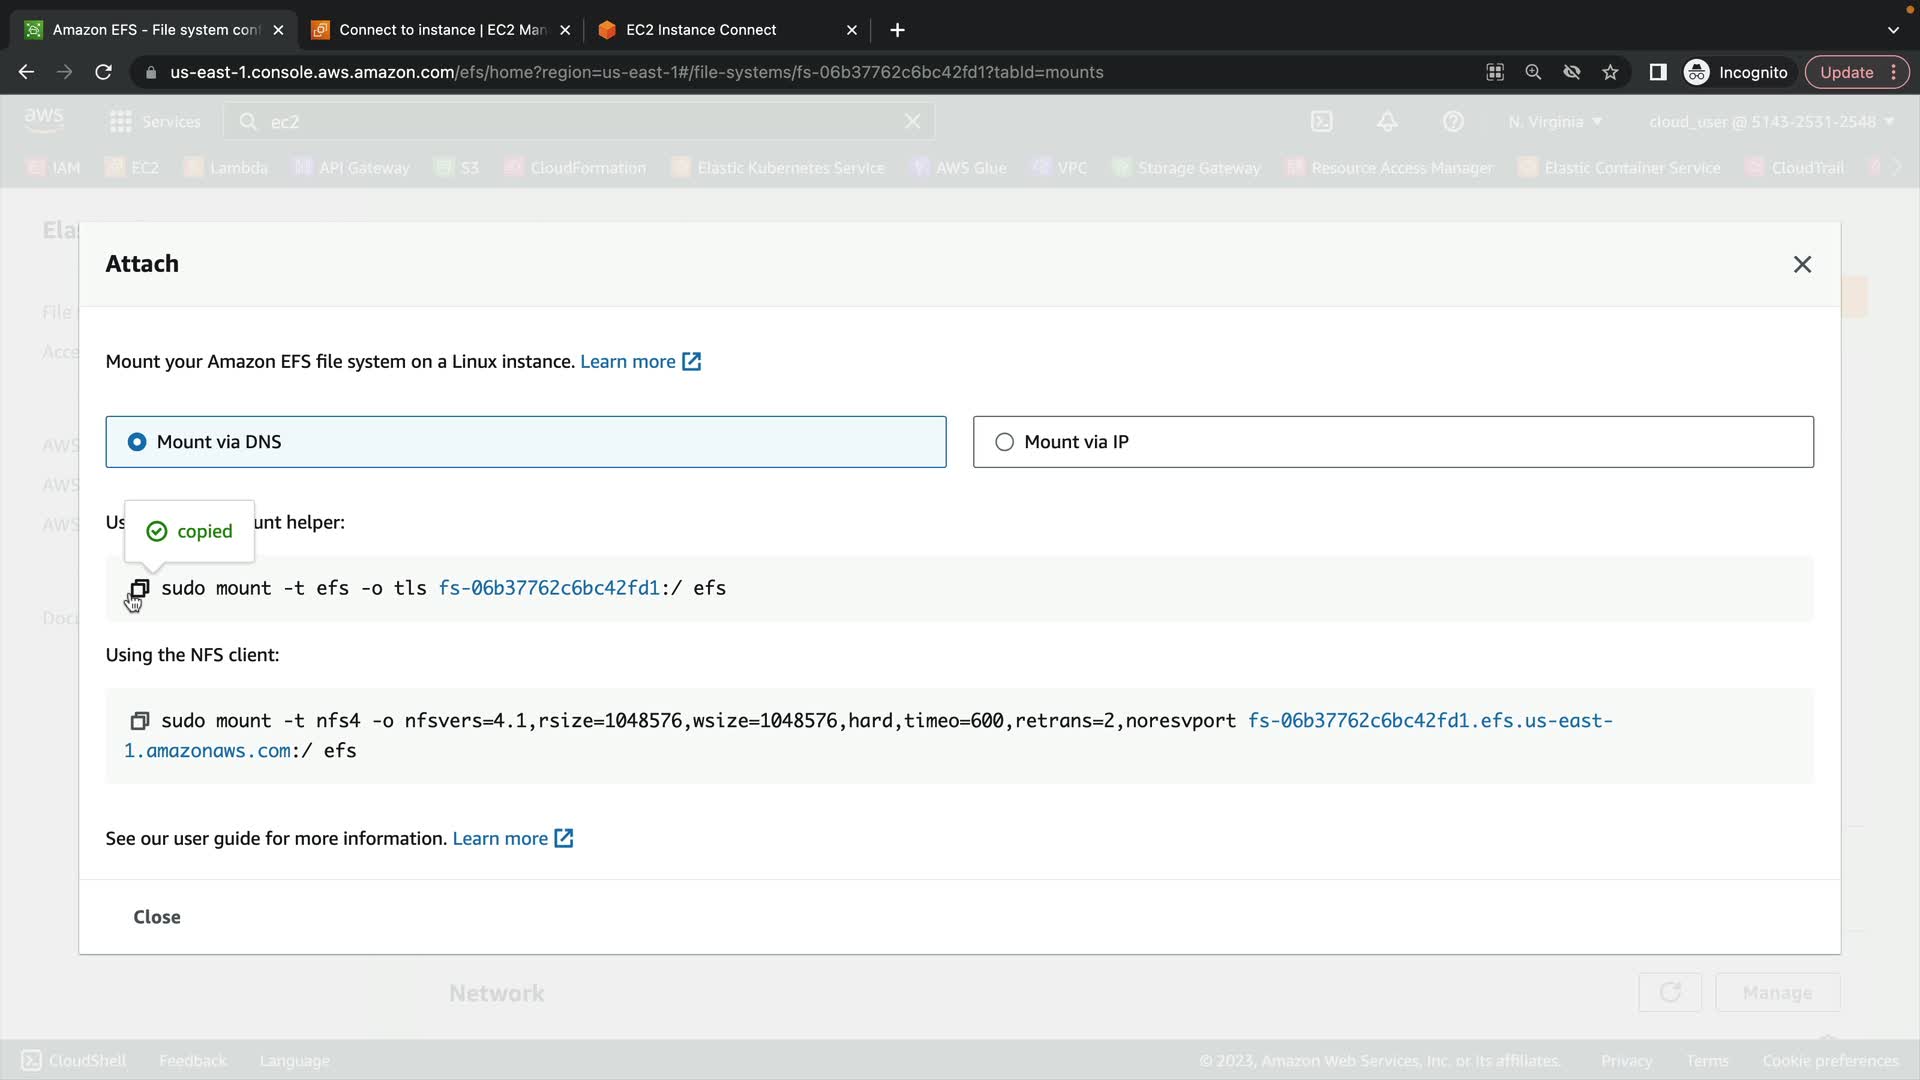Click the browser Update button
The width and height of the screenshot is (1920, 1080).
[1846, 72]
